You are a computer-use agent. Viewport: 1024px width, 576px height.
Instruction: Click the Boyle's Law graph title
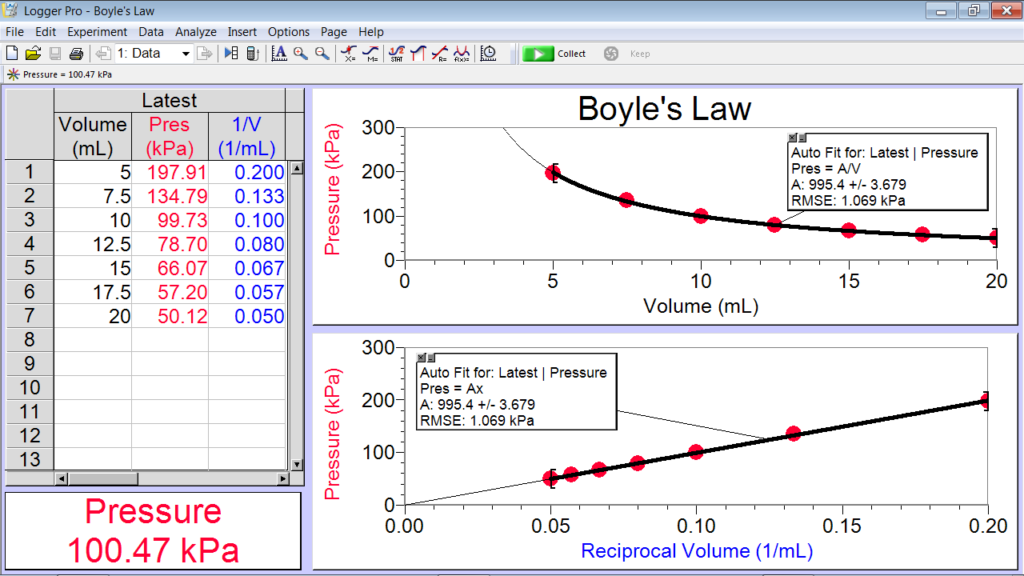[x=665, y=108]
